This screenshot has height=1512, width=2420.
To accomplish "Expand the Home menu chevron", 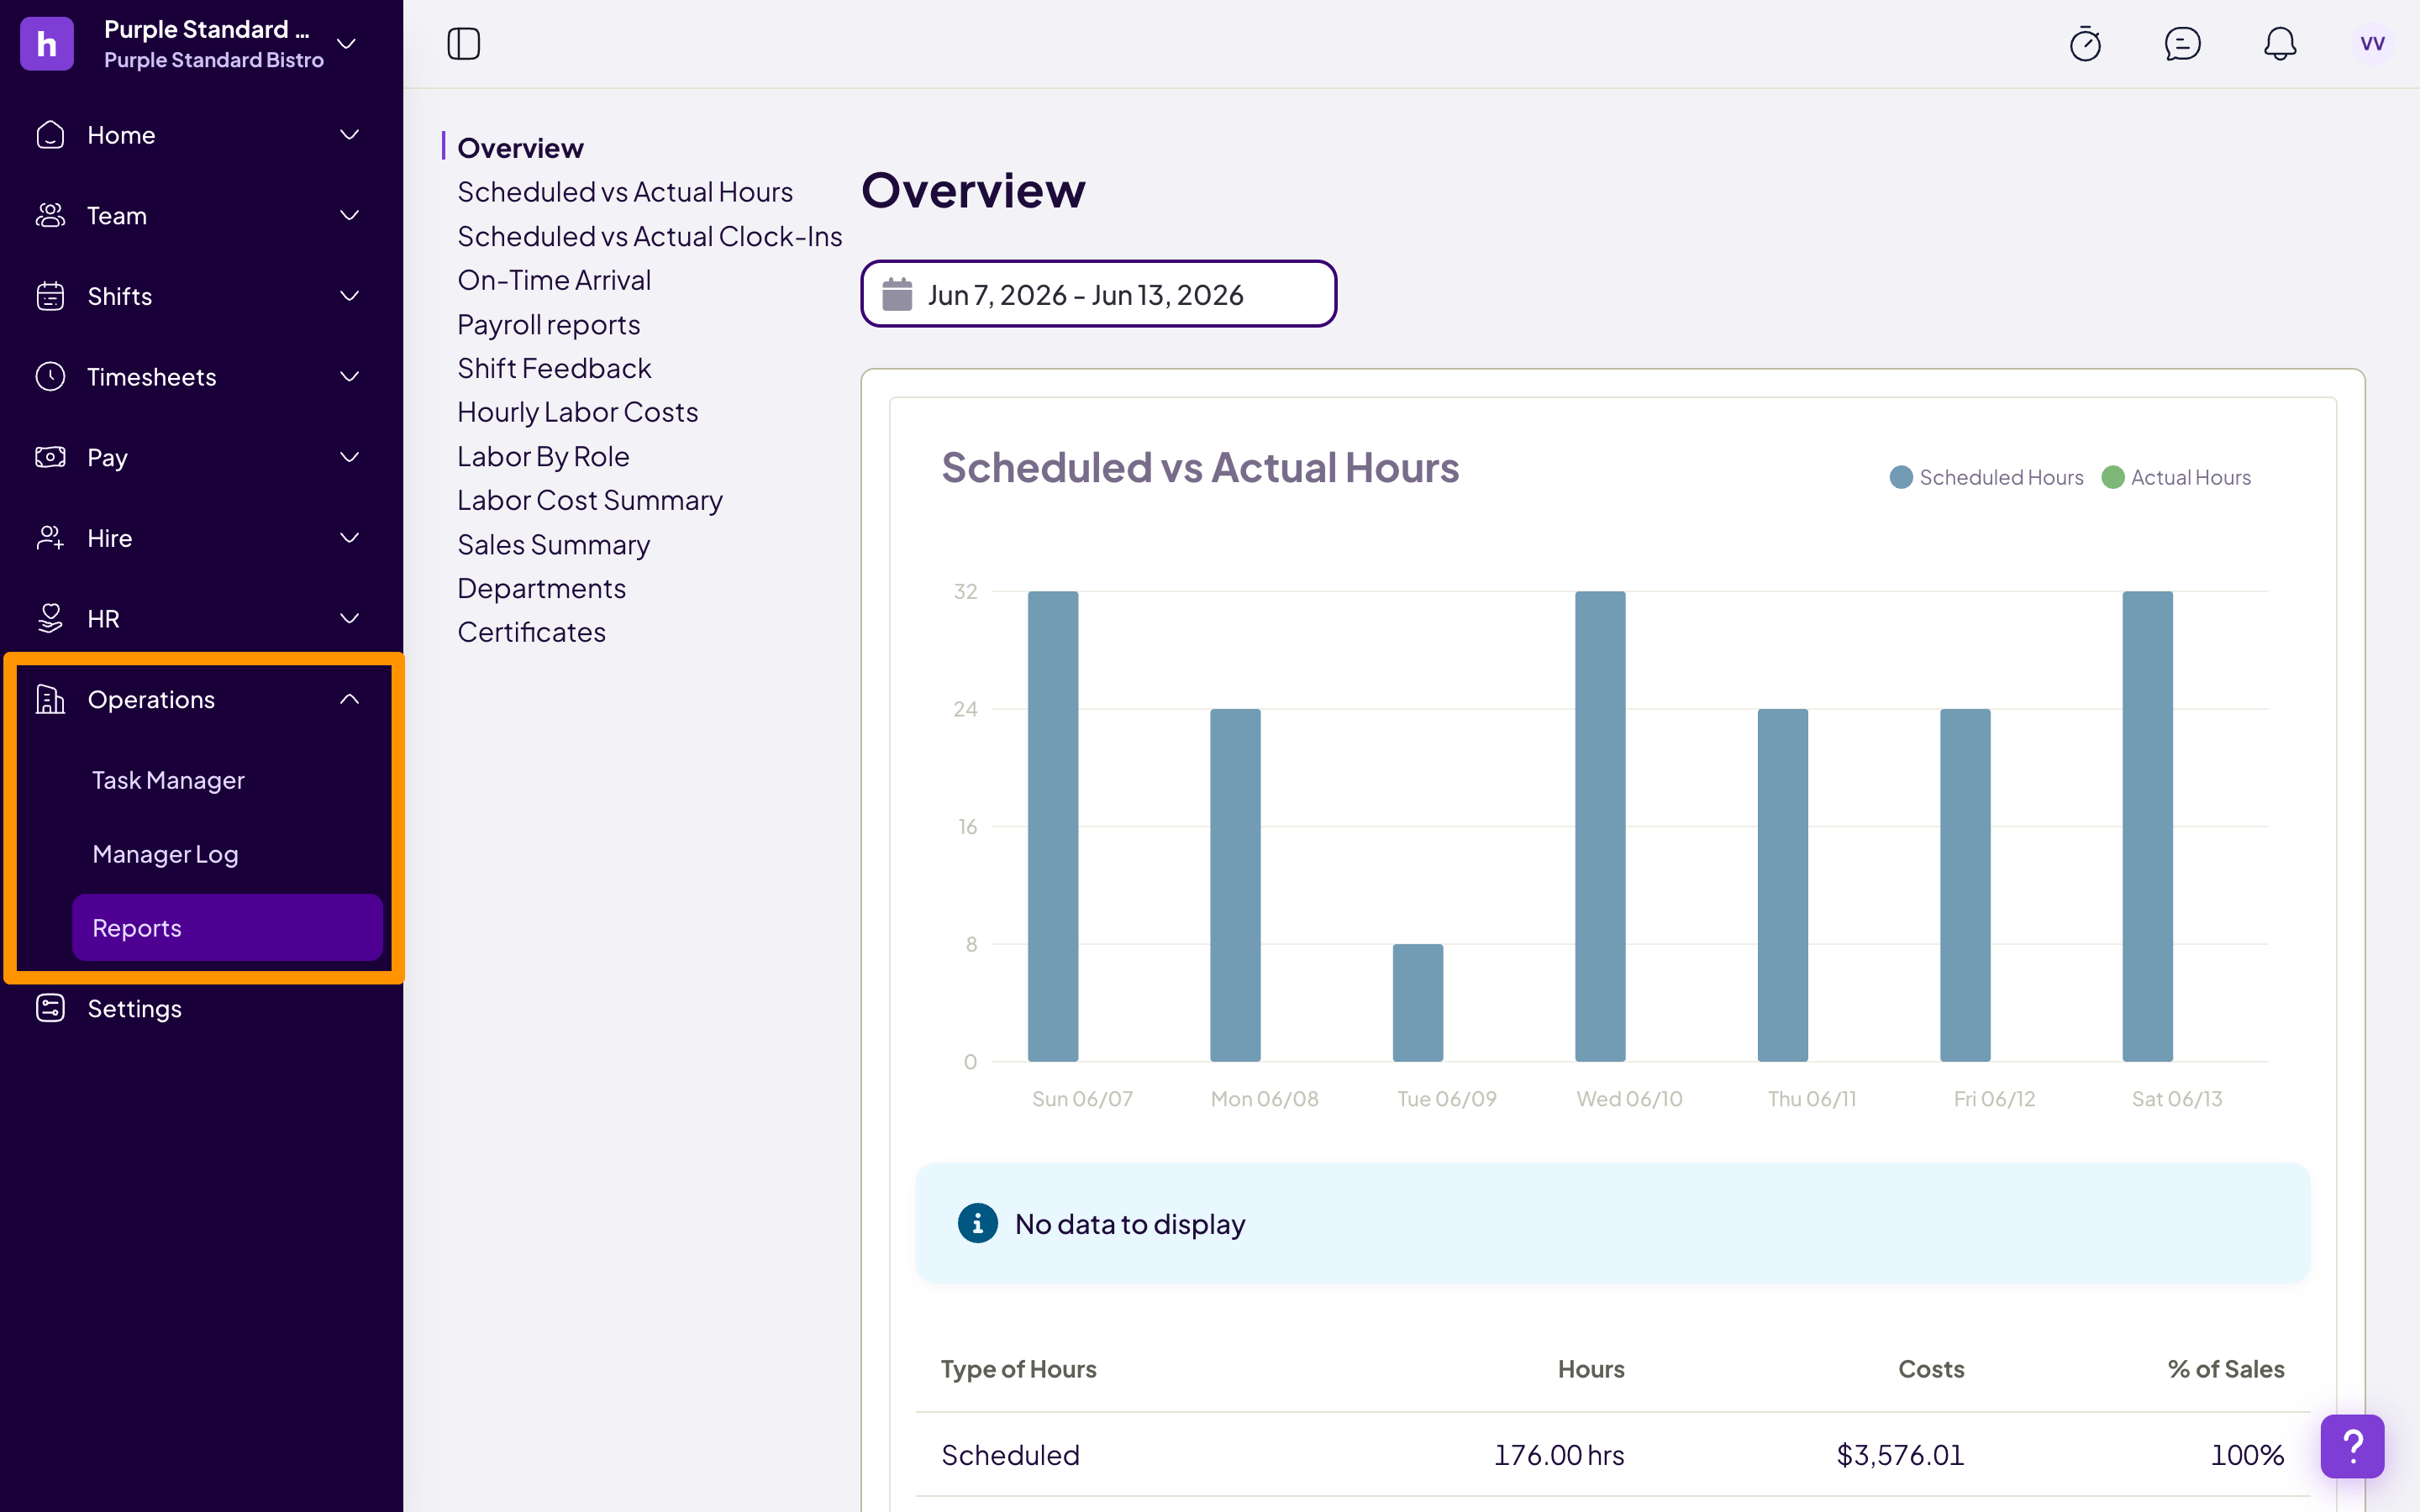I will click(349, 135).
